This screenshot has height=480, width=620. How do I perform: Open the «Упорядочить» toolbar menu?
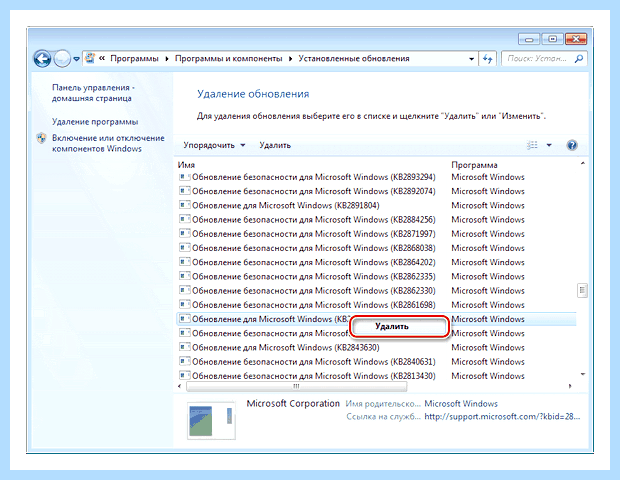[214, 145]
